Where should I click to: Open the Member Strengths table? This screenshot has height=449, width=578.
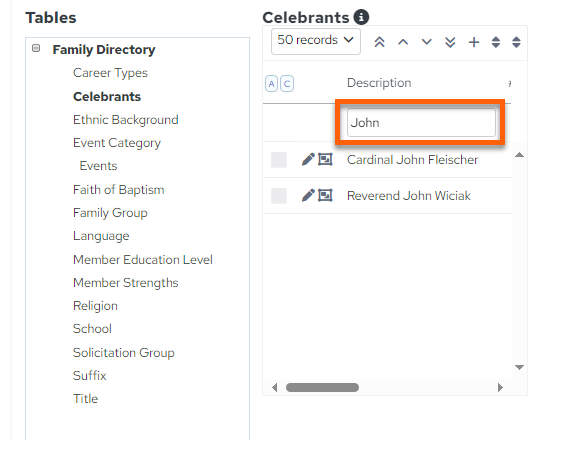tap(126, 283)
